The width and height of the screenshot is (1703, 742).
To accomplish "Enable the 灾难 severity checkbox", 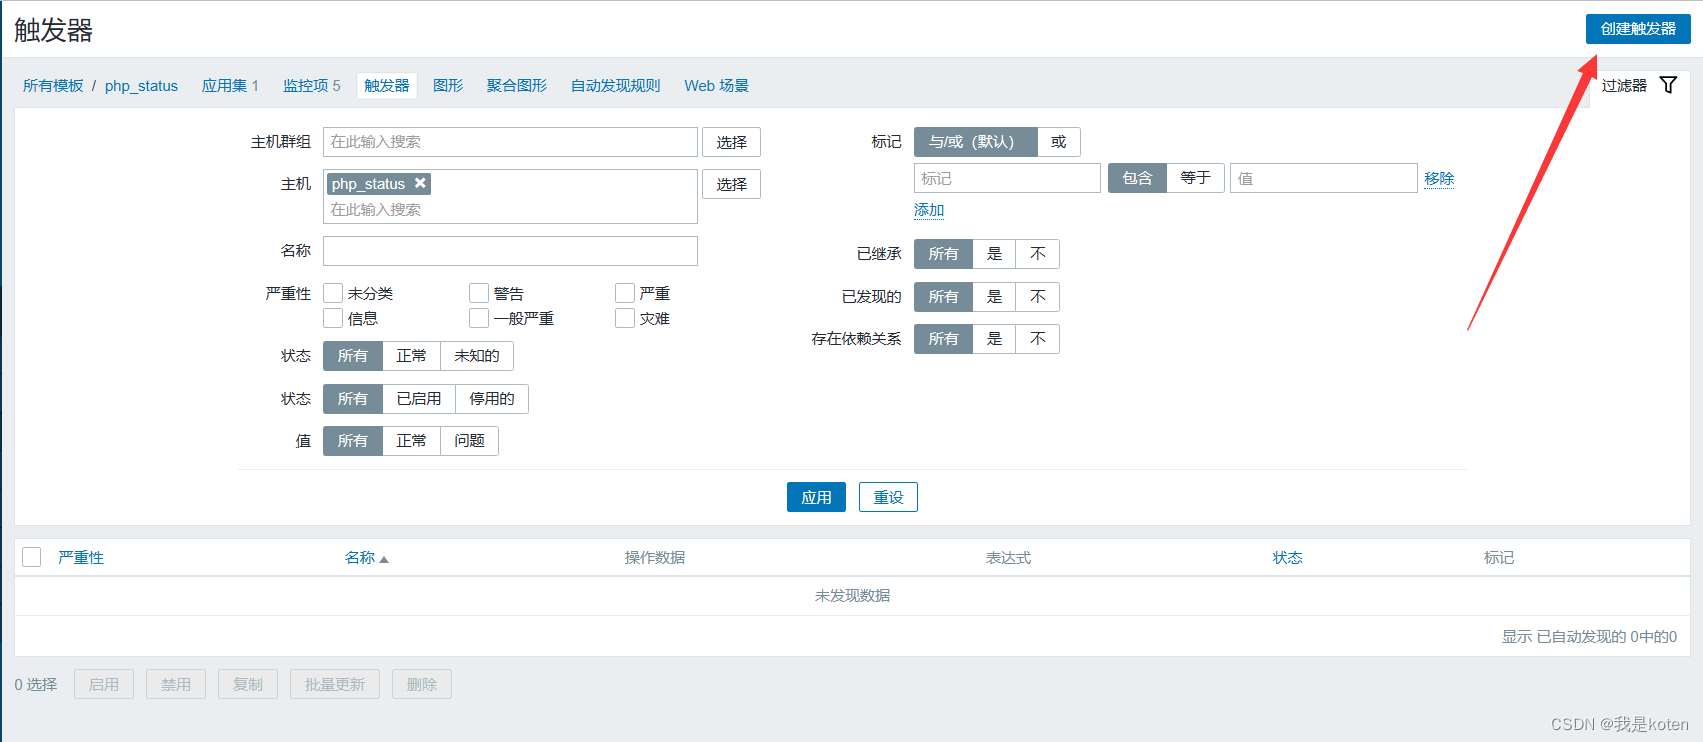I will [625, 318].
